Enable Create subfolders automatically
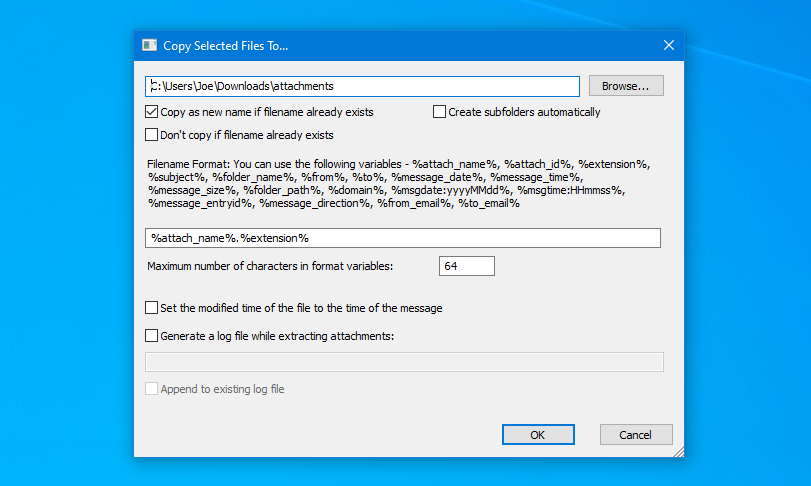The image size is (811, 486). click(439, 112)
